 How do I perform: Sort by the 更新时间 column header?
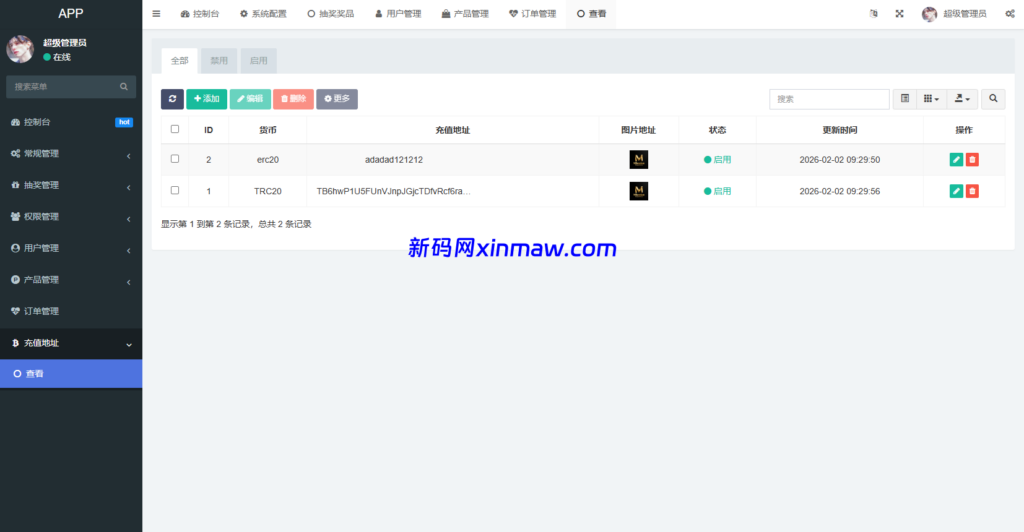click(840, 130)
